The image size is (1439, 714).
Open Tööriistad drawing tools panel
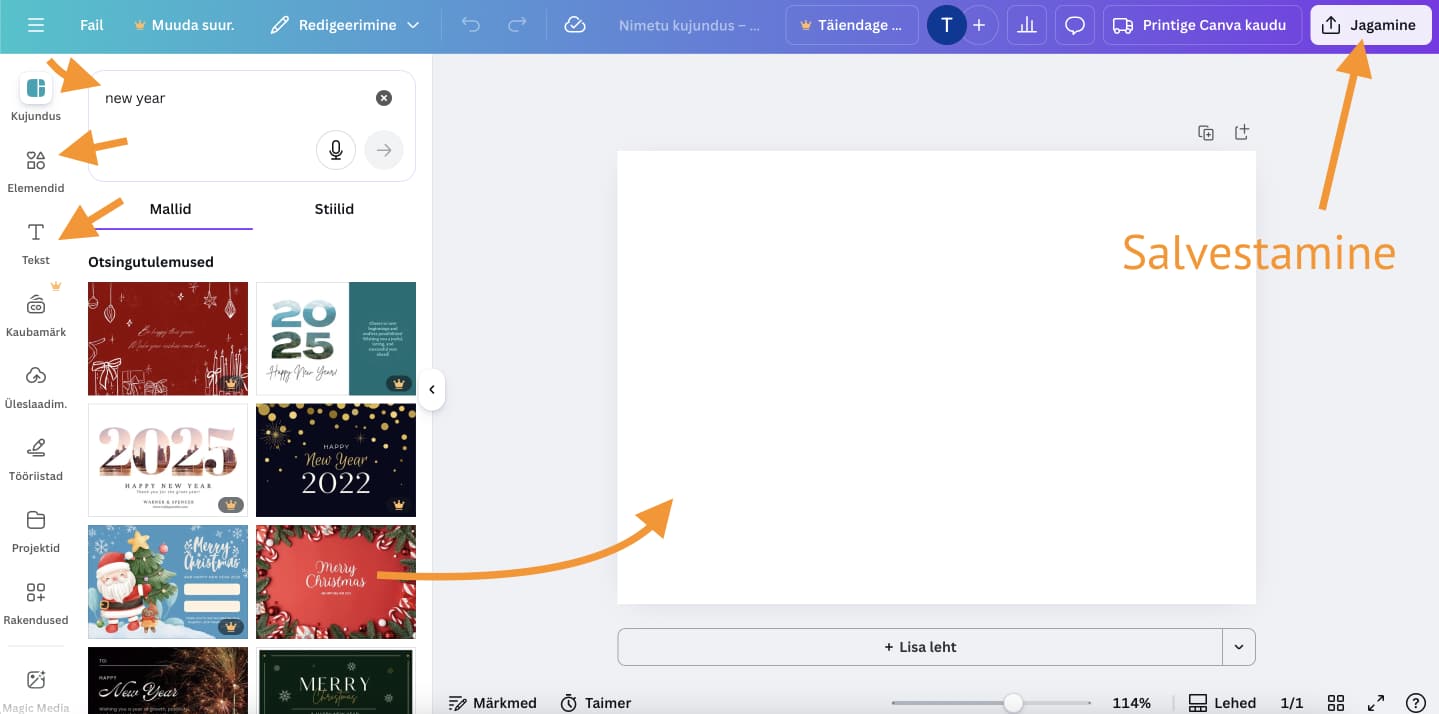point(36,457)
